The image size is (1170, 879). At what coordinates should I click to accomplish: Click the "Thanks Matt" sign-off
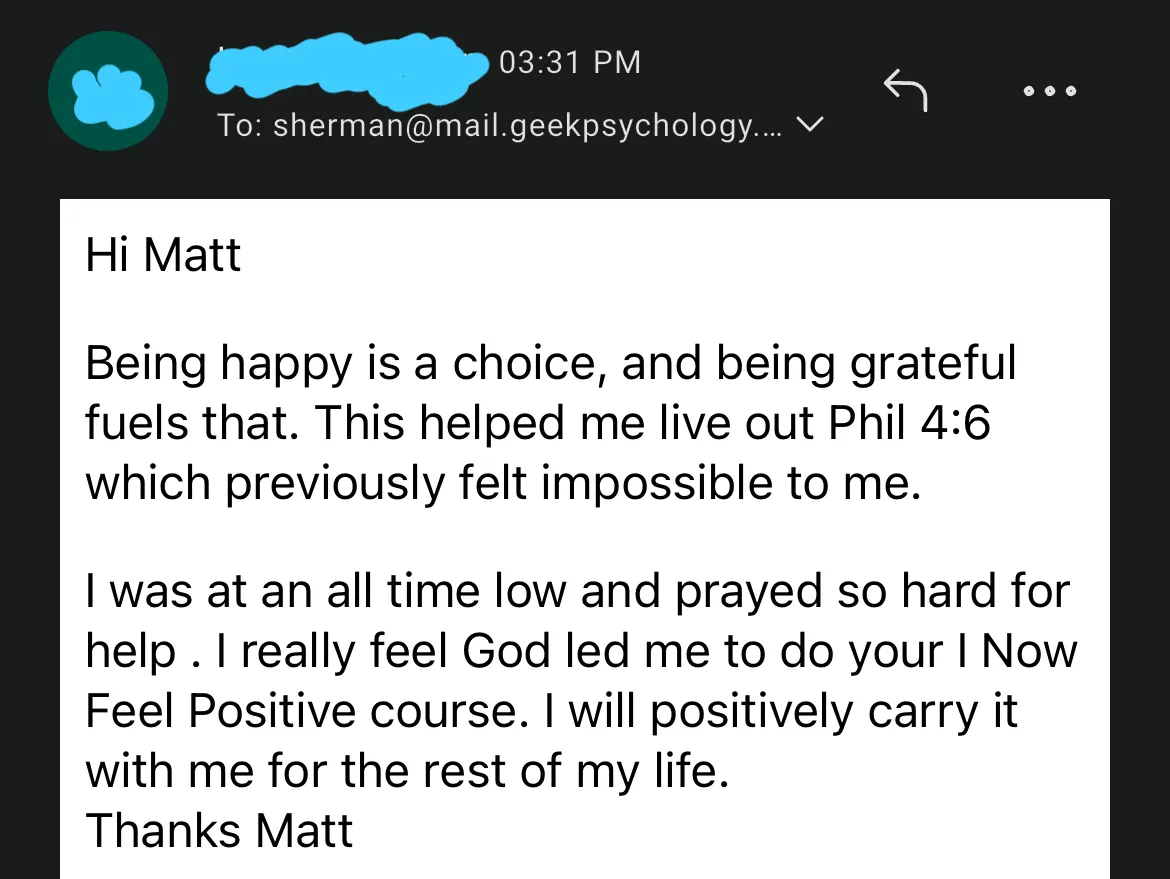tap(219, 831)
